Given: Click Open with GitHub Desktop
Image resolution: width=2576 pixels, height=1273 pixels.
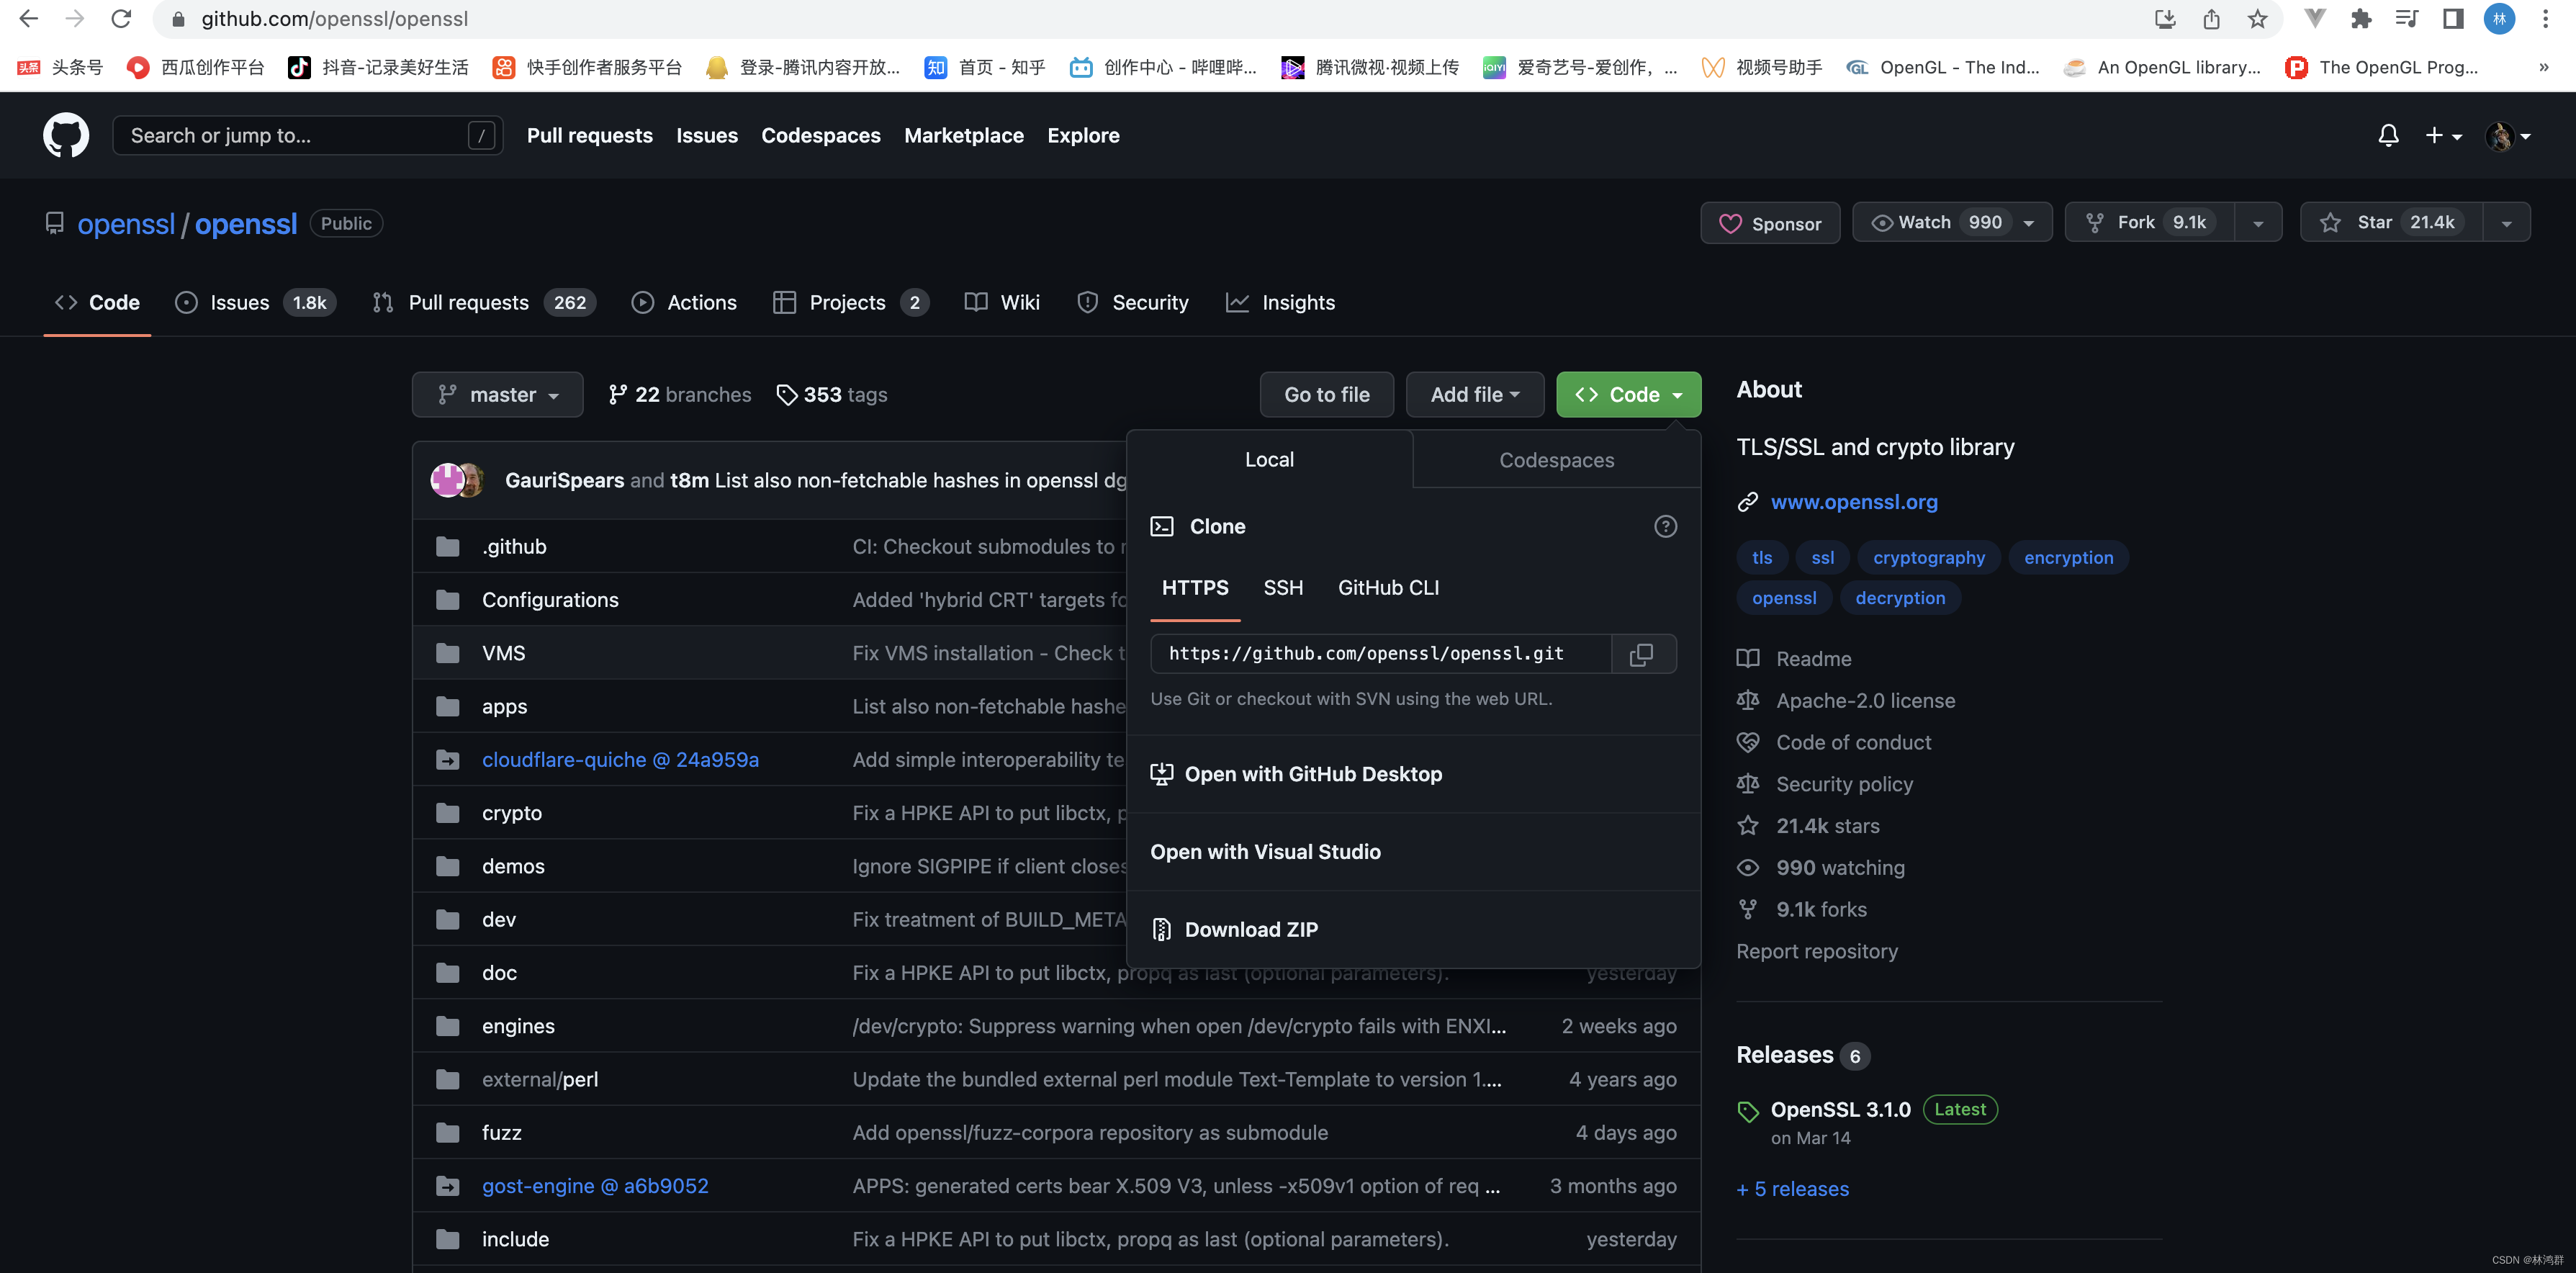Looking at the screenshot, I should 1413,774.
